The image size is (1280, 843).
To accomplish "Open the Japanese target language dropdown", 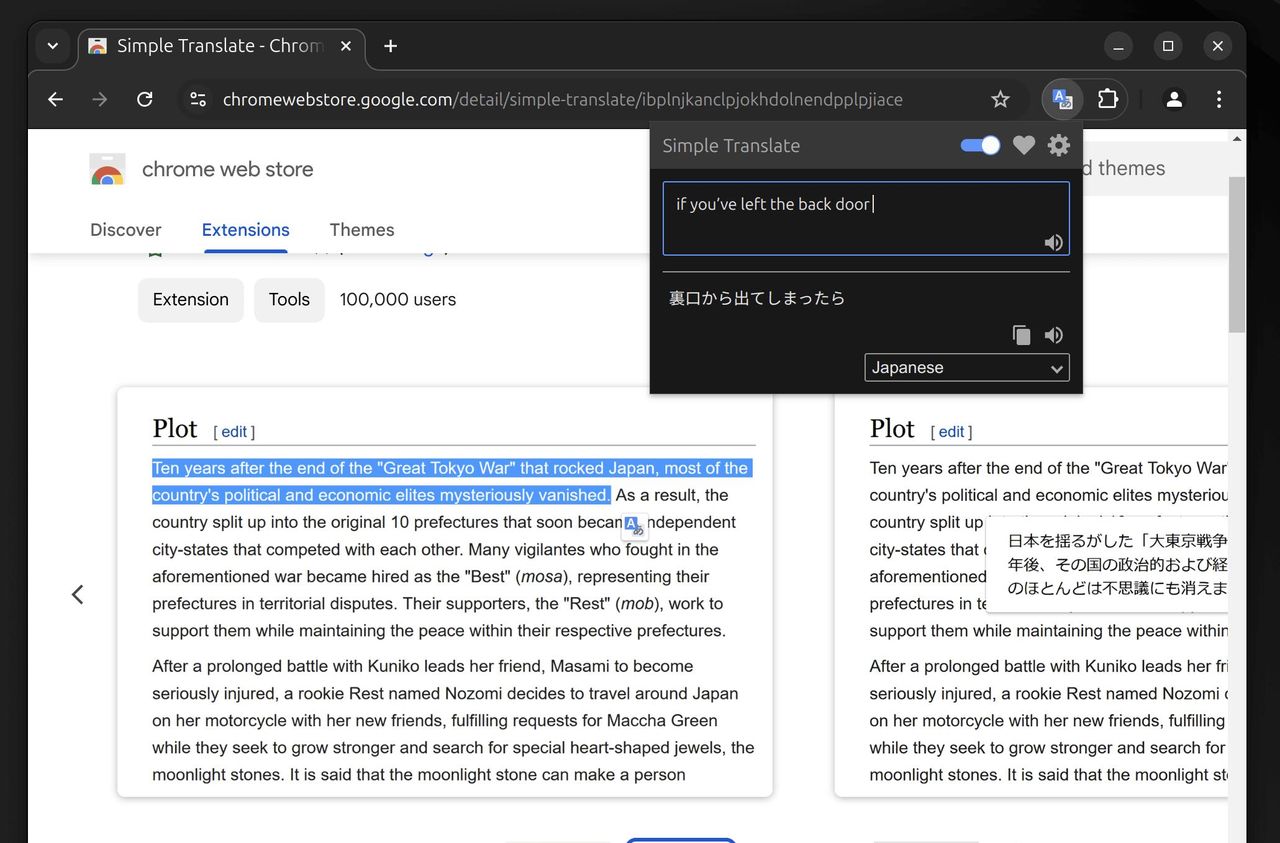I will 967,367.
